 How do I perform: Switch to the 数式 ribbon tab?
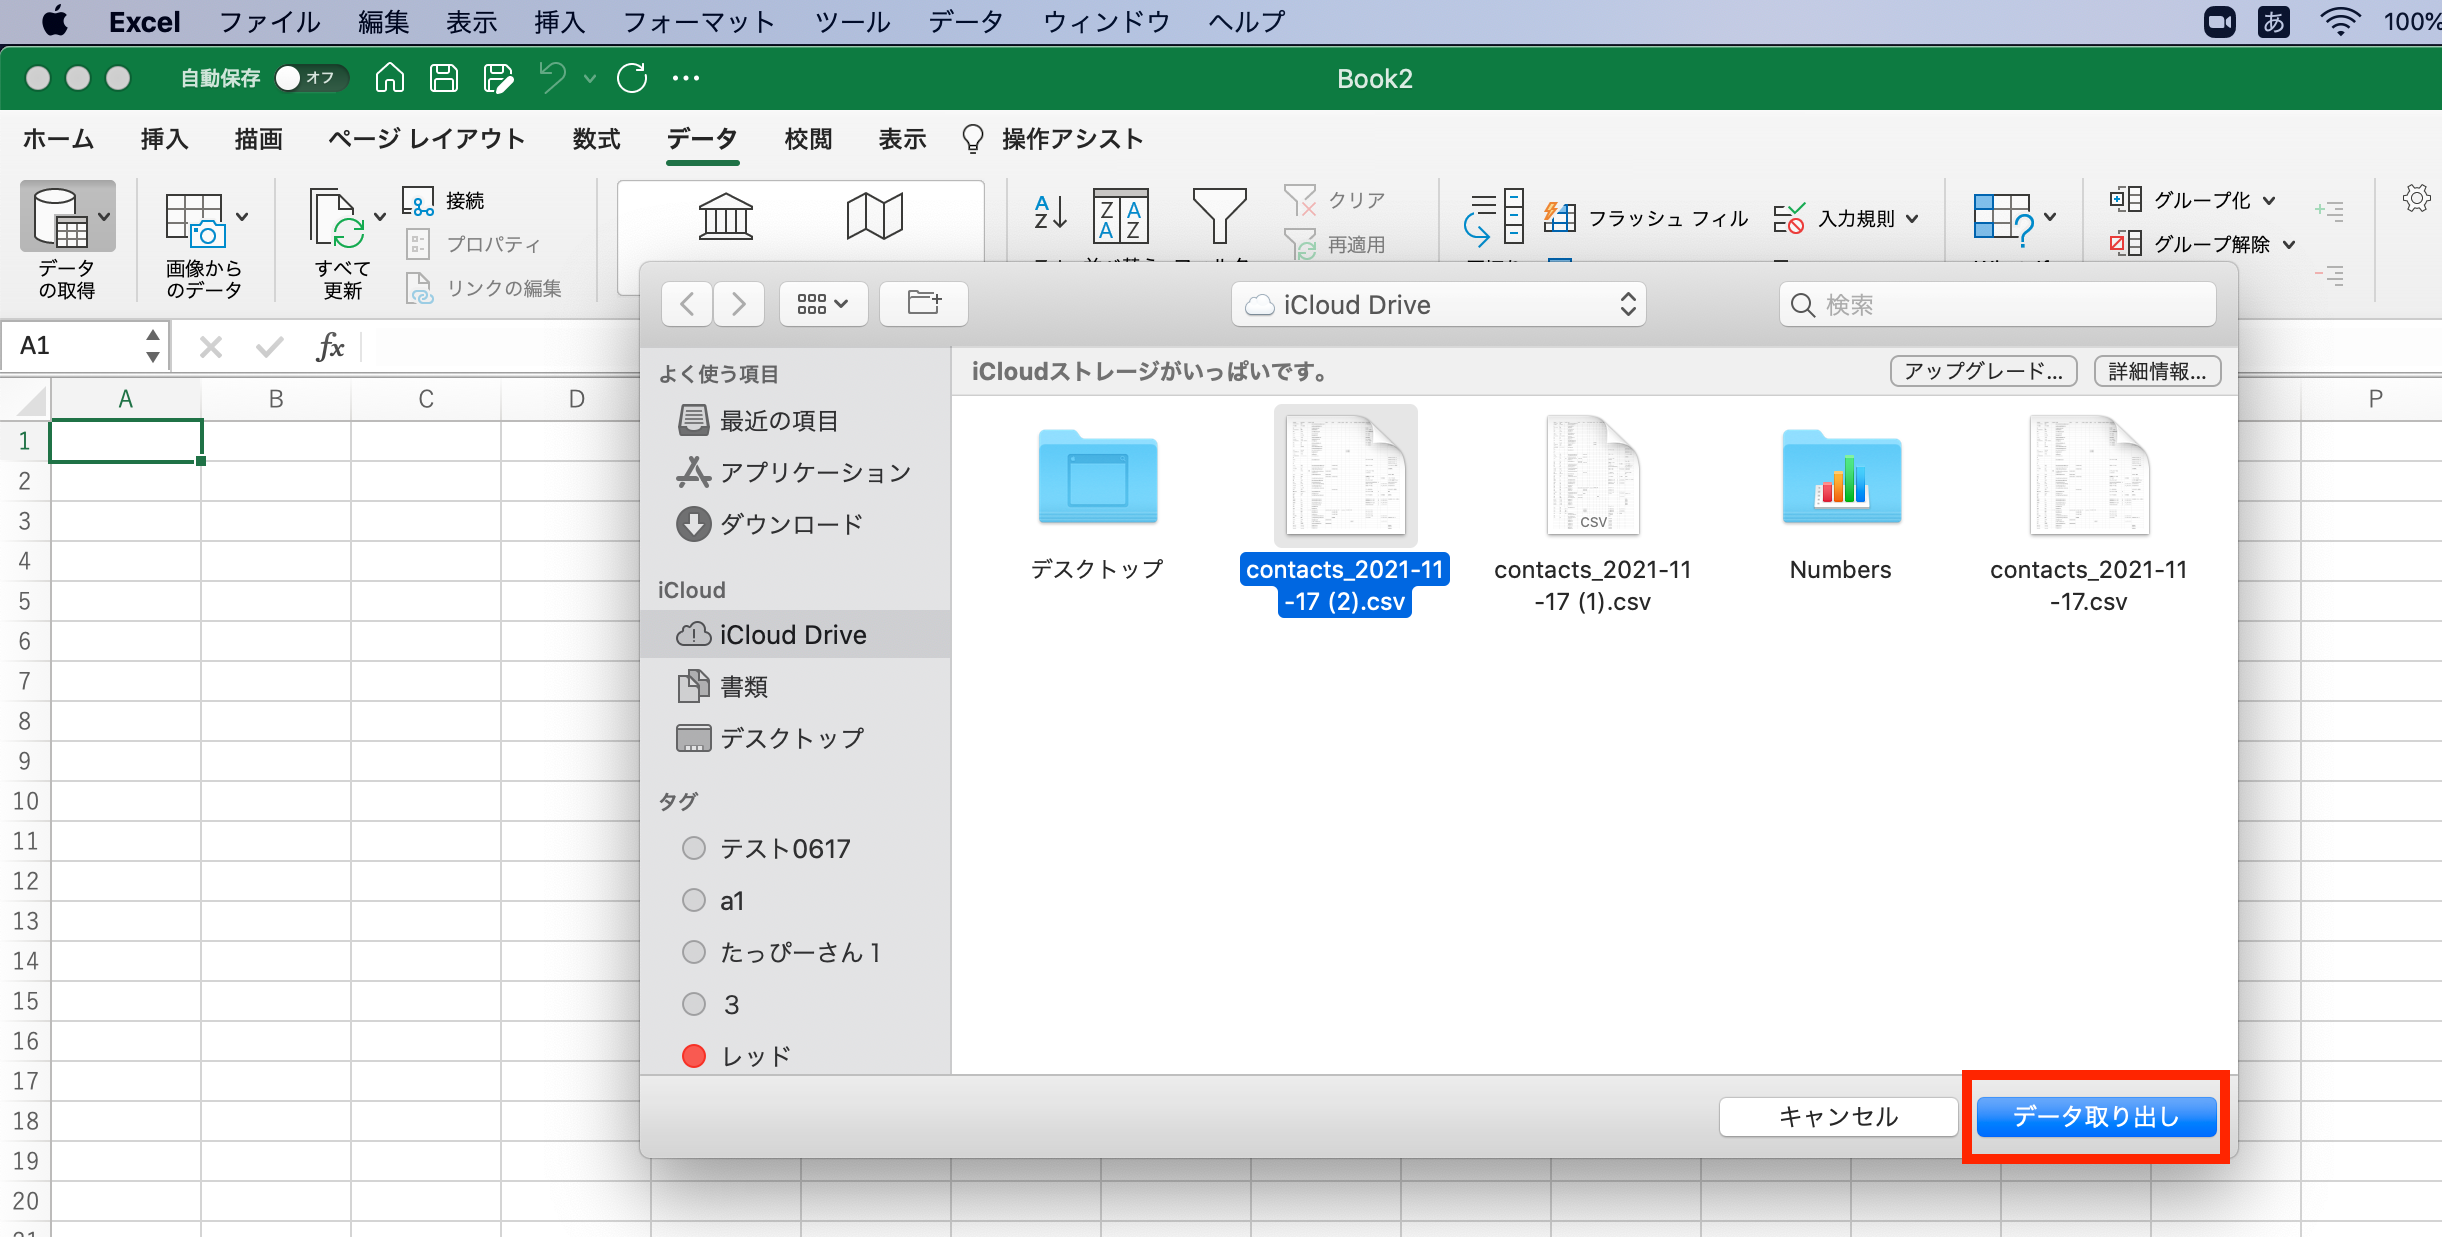coord(596,139)
